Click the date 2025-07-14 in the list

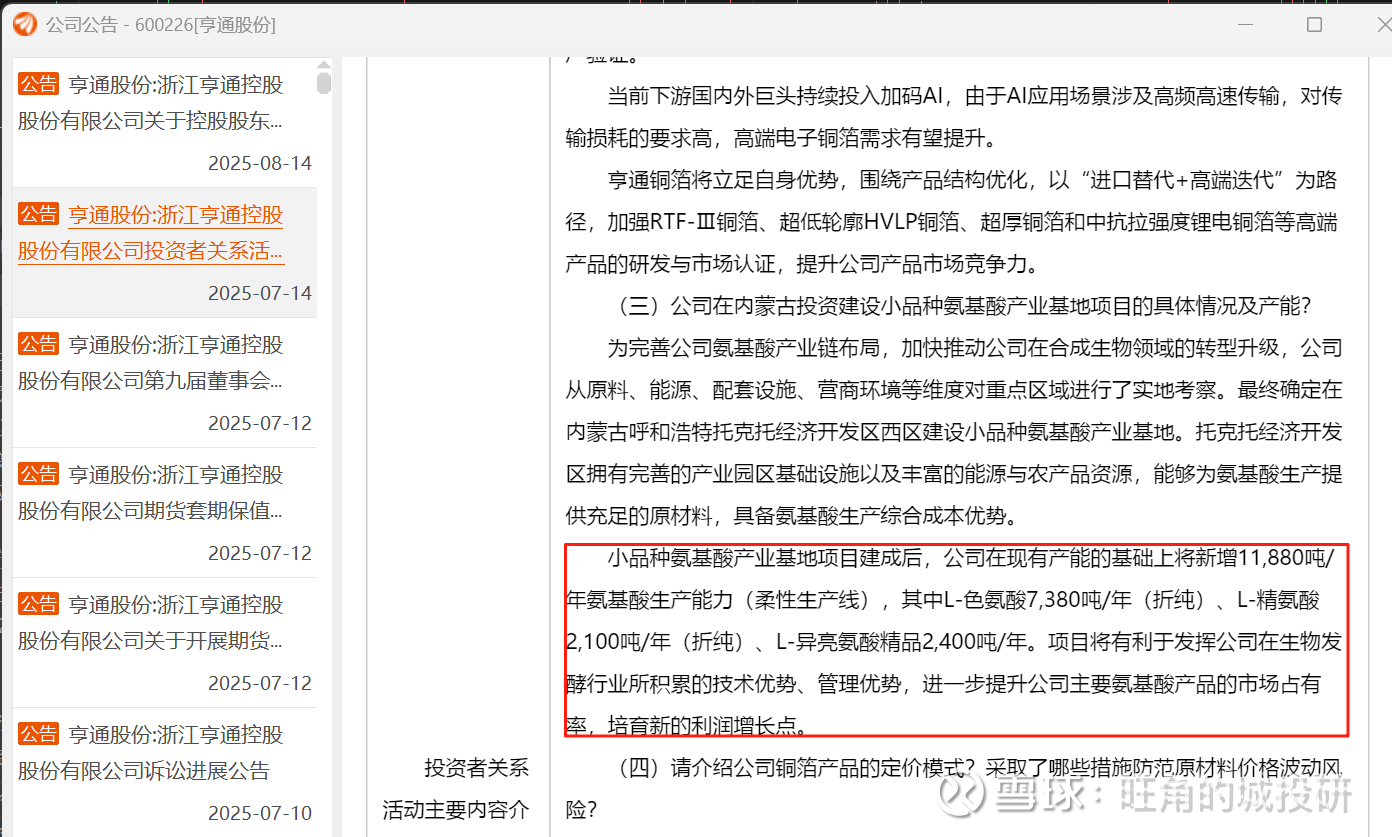(260, 293)
